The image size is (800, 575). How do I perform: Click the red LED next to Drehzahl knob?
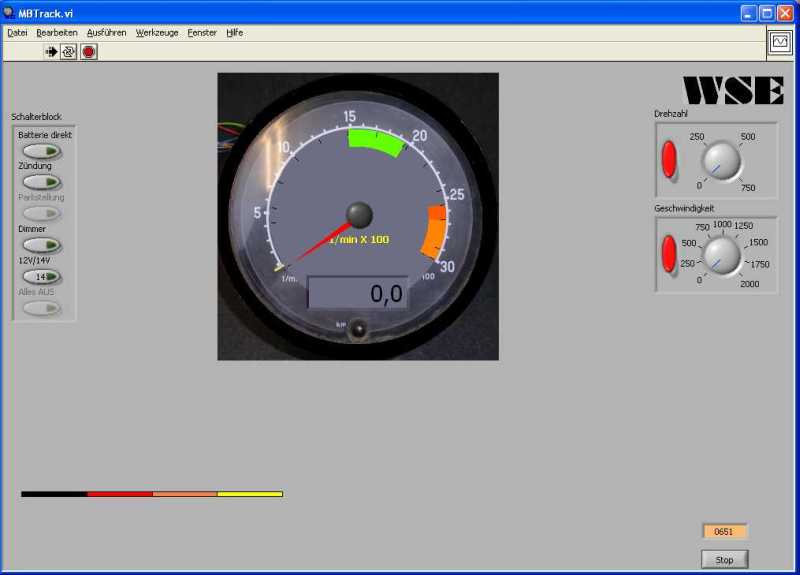pyautogui.click(x=667, y=160)
